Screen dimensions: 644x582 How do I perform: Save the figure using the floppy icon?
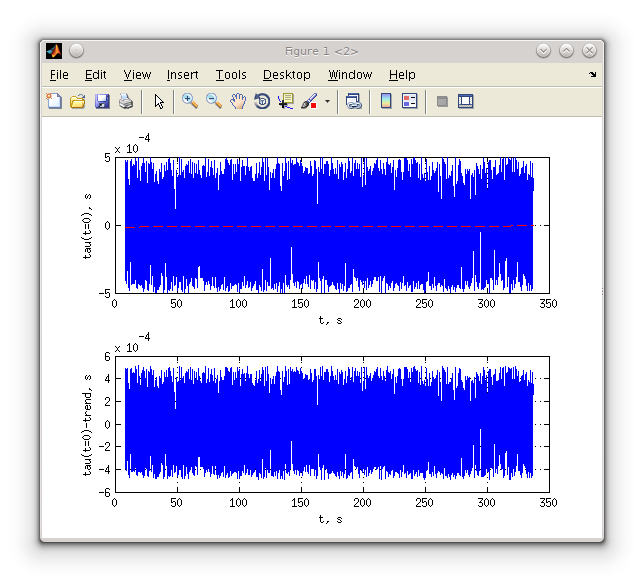[102, 101]
